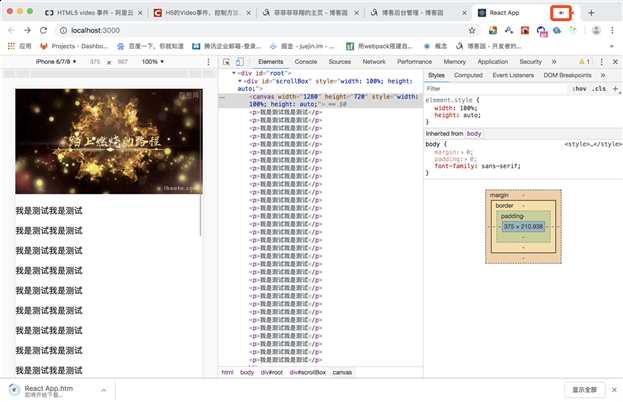
Task: Switch to Event Listeners tab
Action: click(513, 75)
